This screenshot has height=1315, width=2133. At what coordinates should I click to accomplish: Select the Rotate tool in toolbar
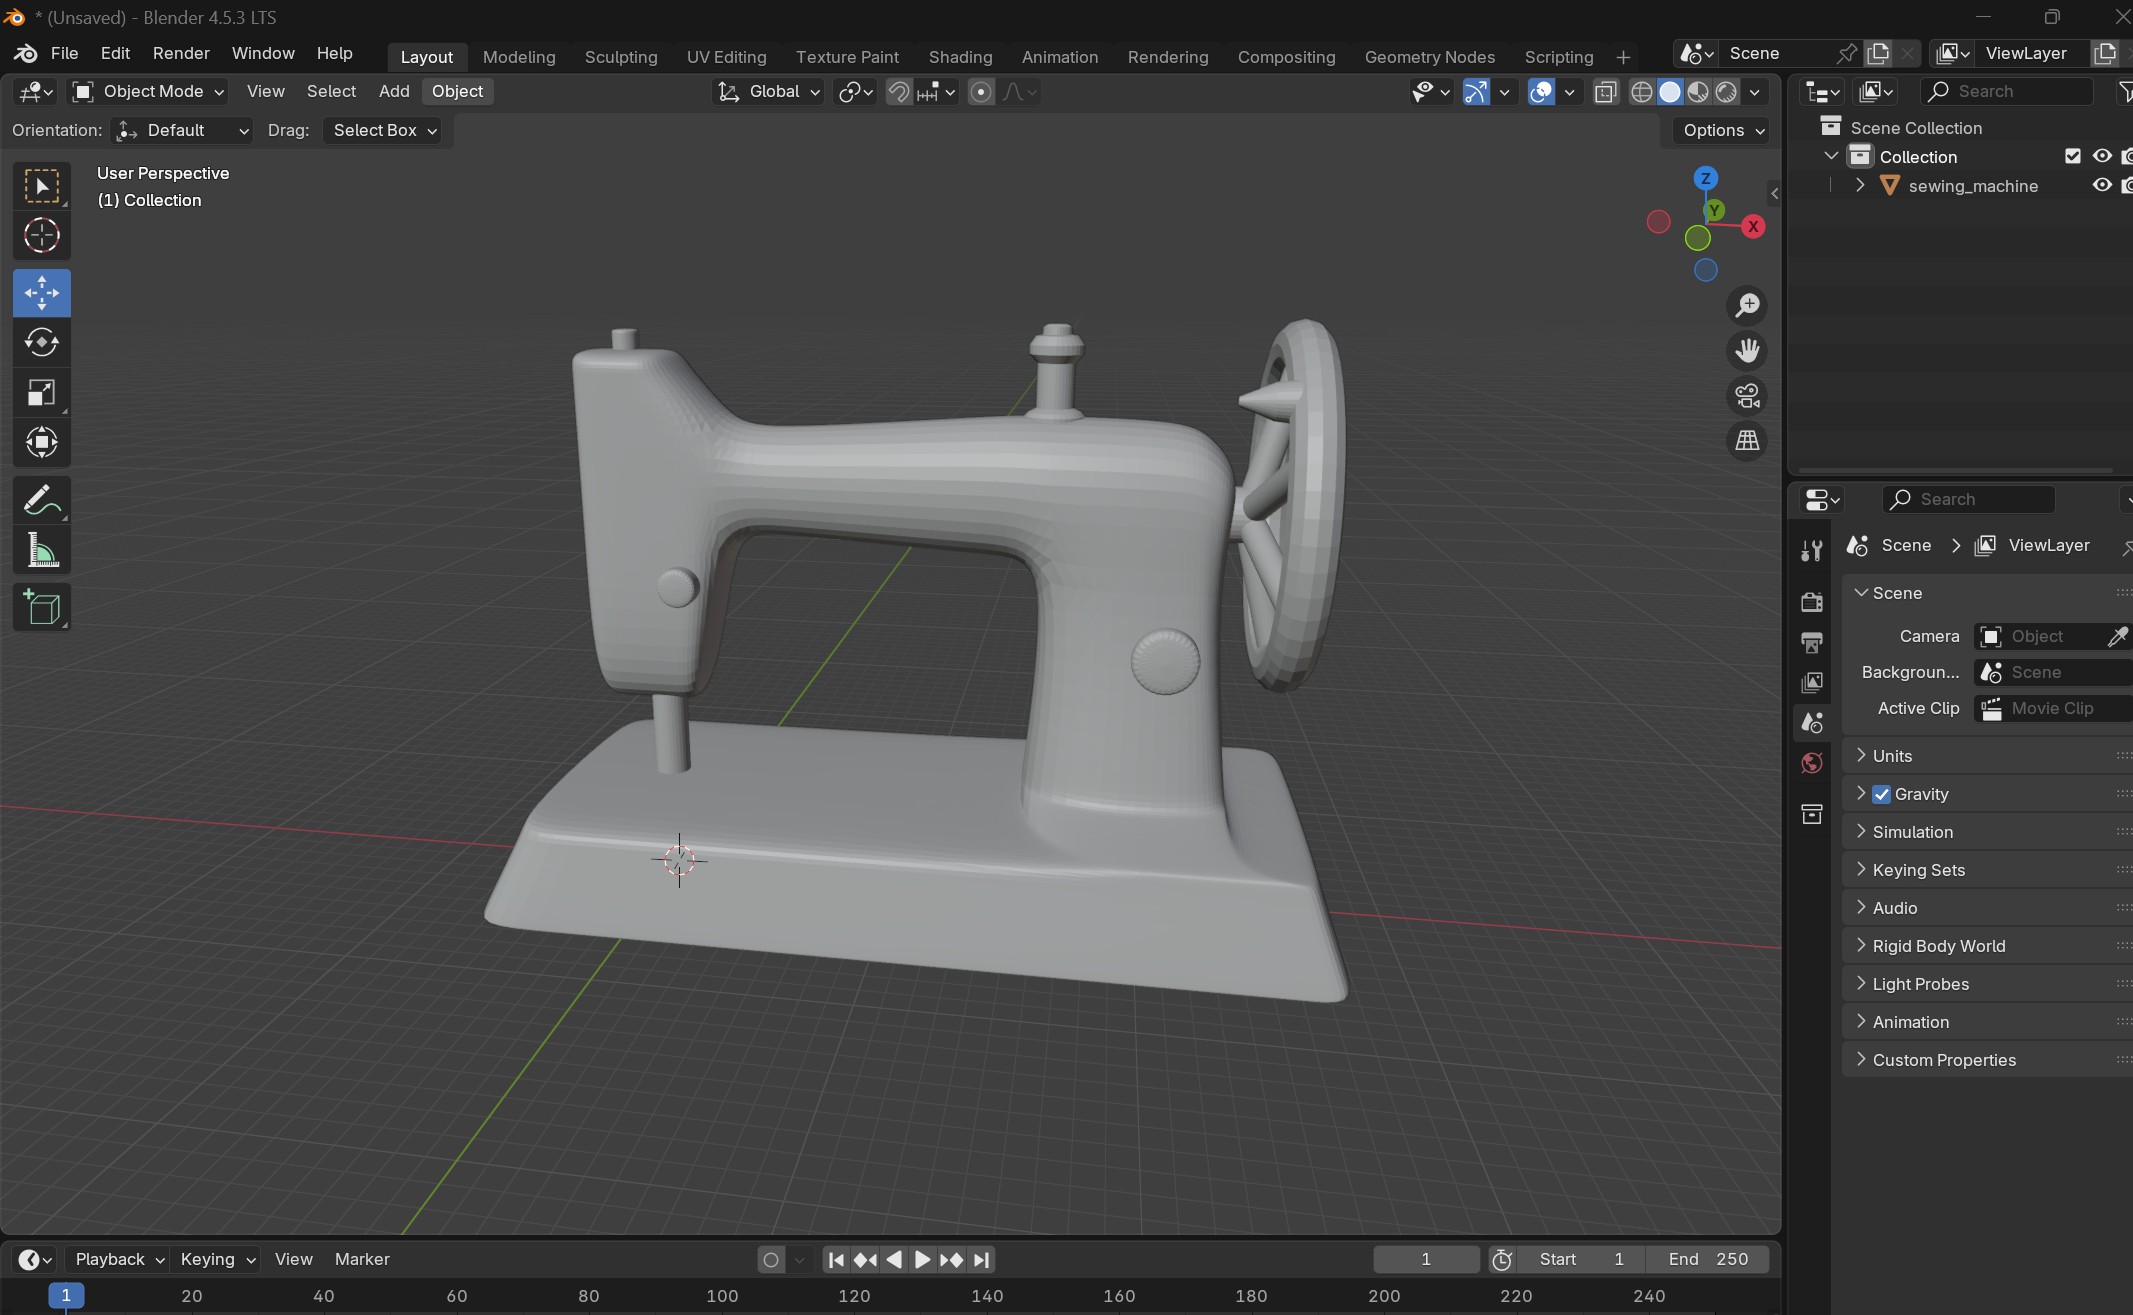coord(41,343)
